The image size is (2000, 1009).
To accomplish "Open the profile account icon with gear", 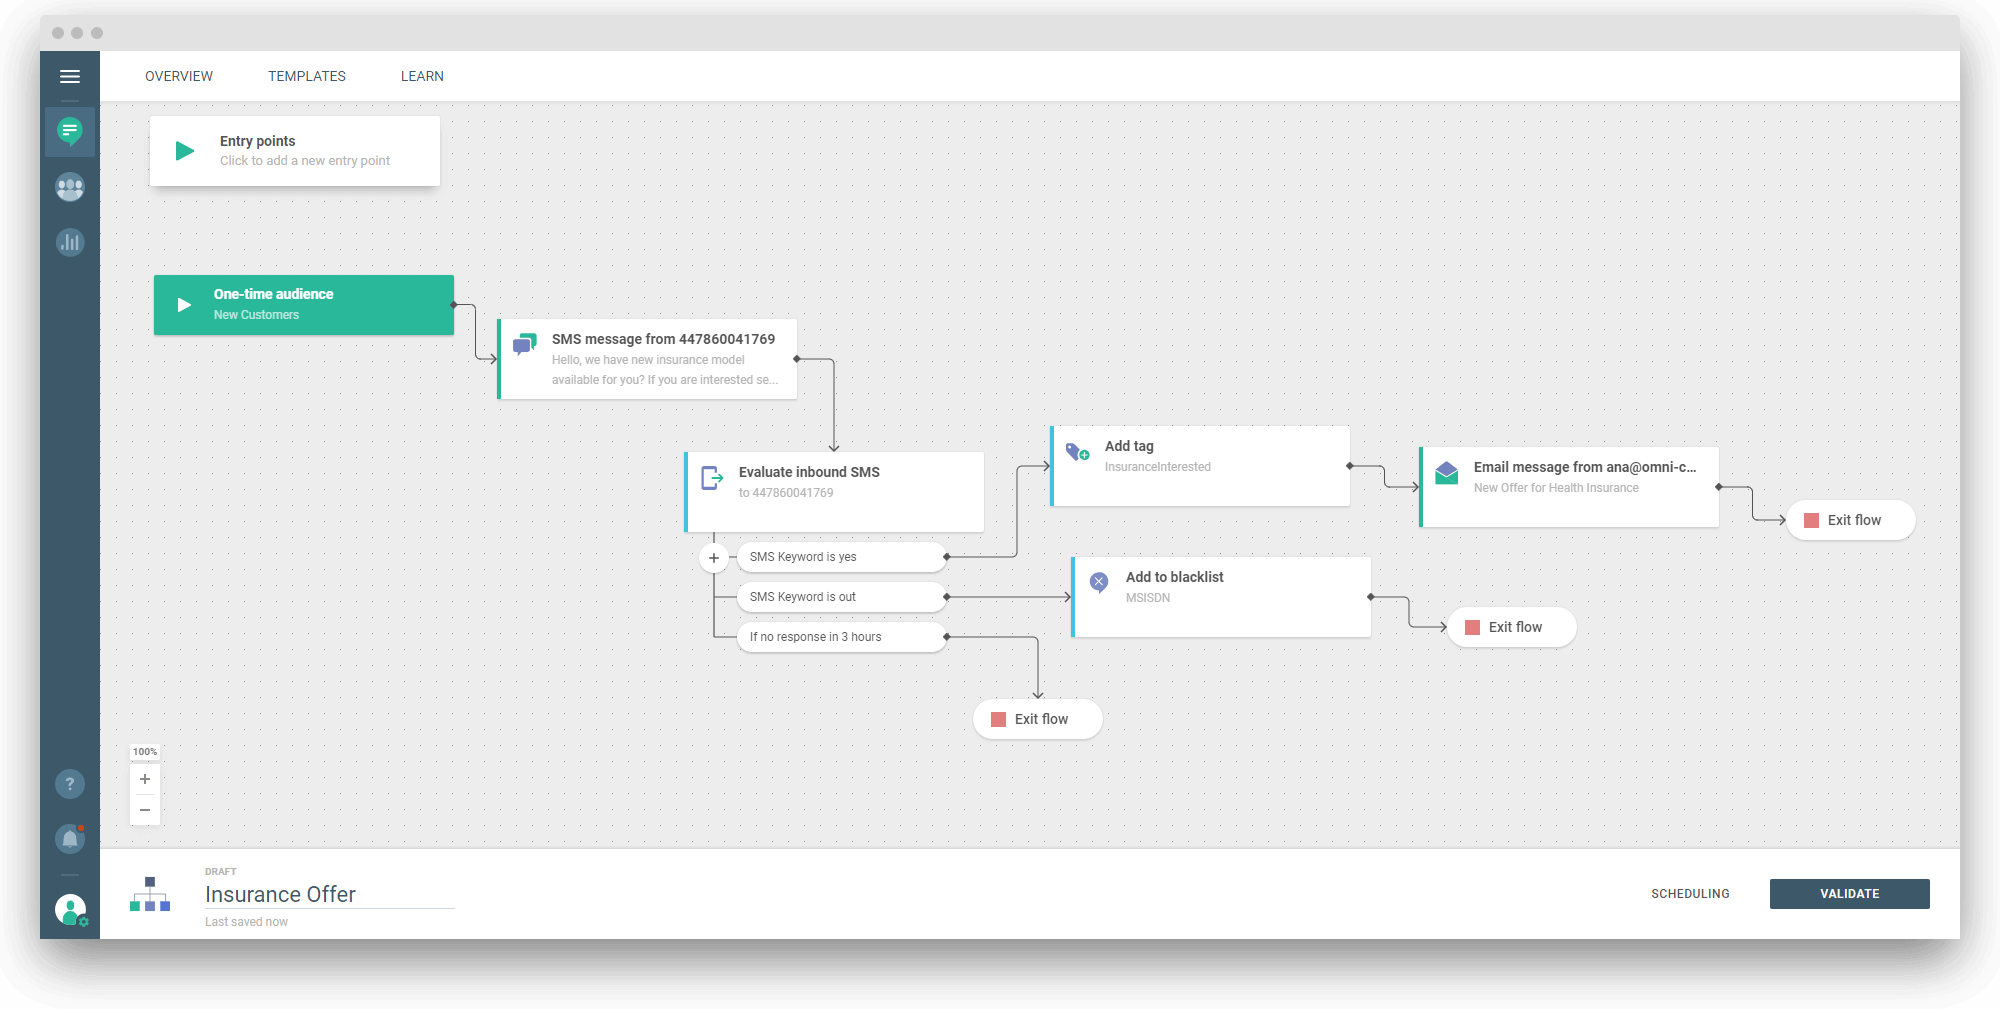I will pyautogui.click(x=69, y=908).
